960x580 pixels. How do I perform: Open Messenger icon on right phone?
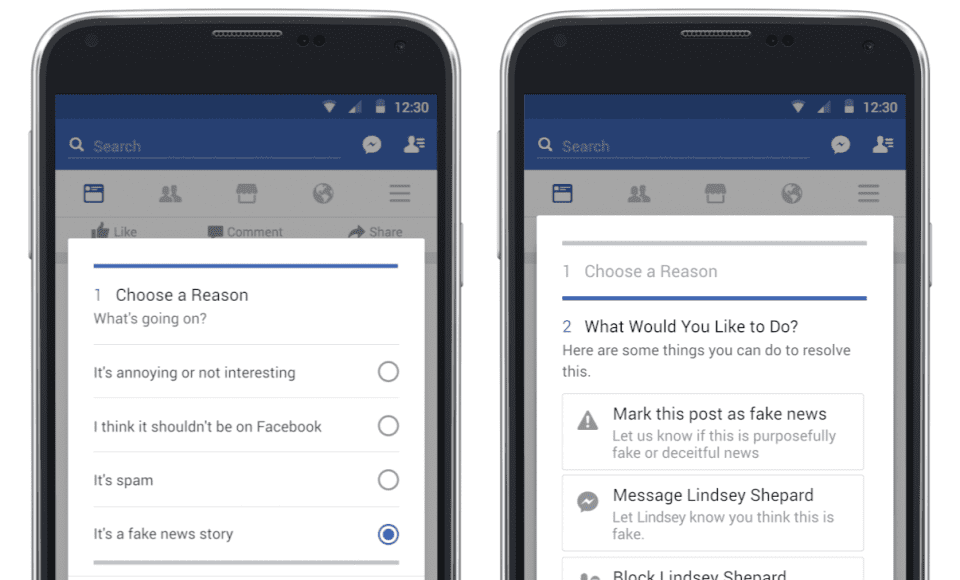pyautogui.click(x=841, y=145)
